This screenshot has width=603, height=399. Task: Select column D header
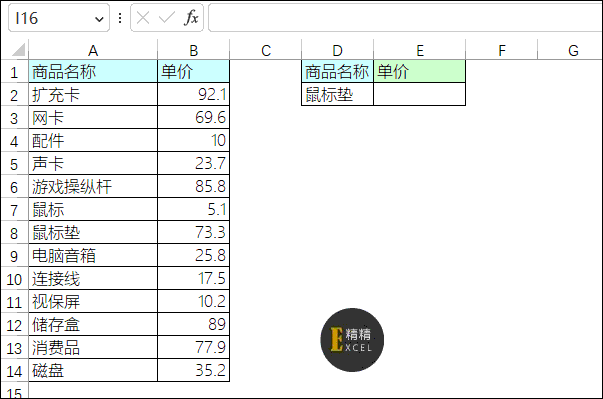point(337,50)
